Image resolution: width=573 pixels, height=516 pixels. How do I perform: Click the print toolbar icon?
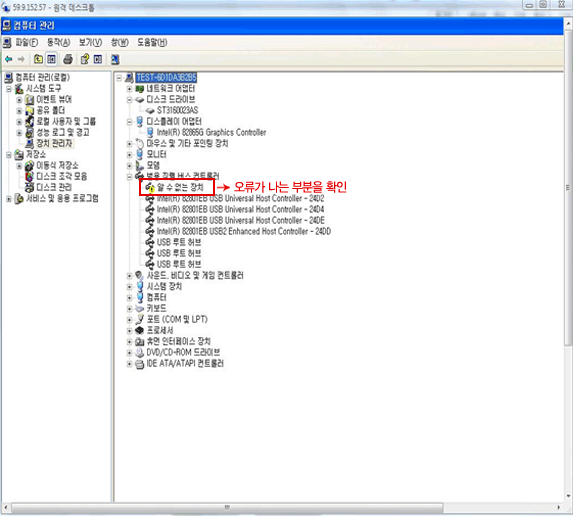[68, 59]
